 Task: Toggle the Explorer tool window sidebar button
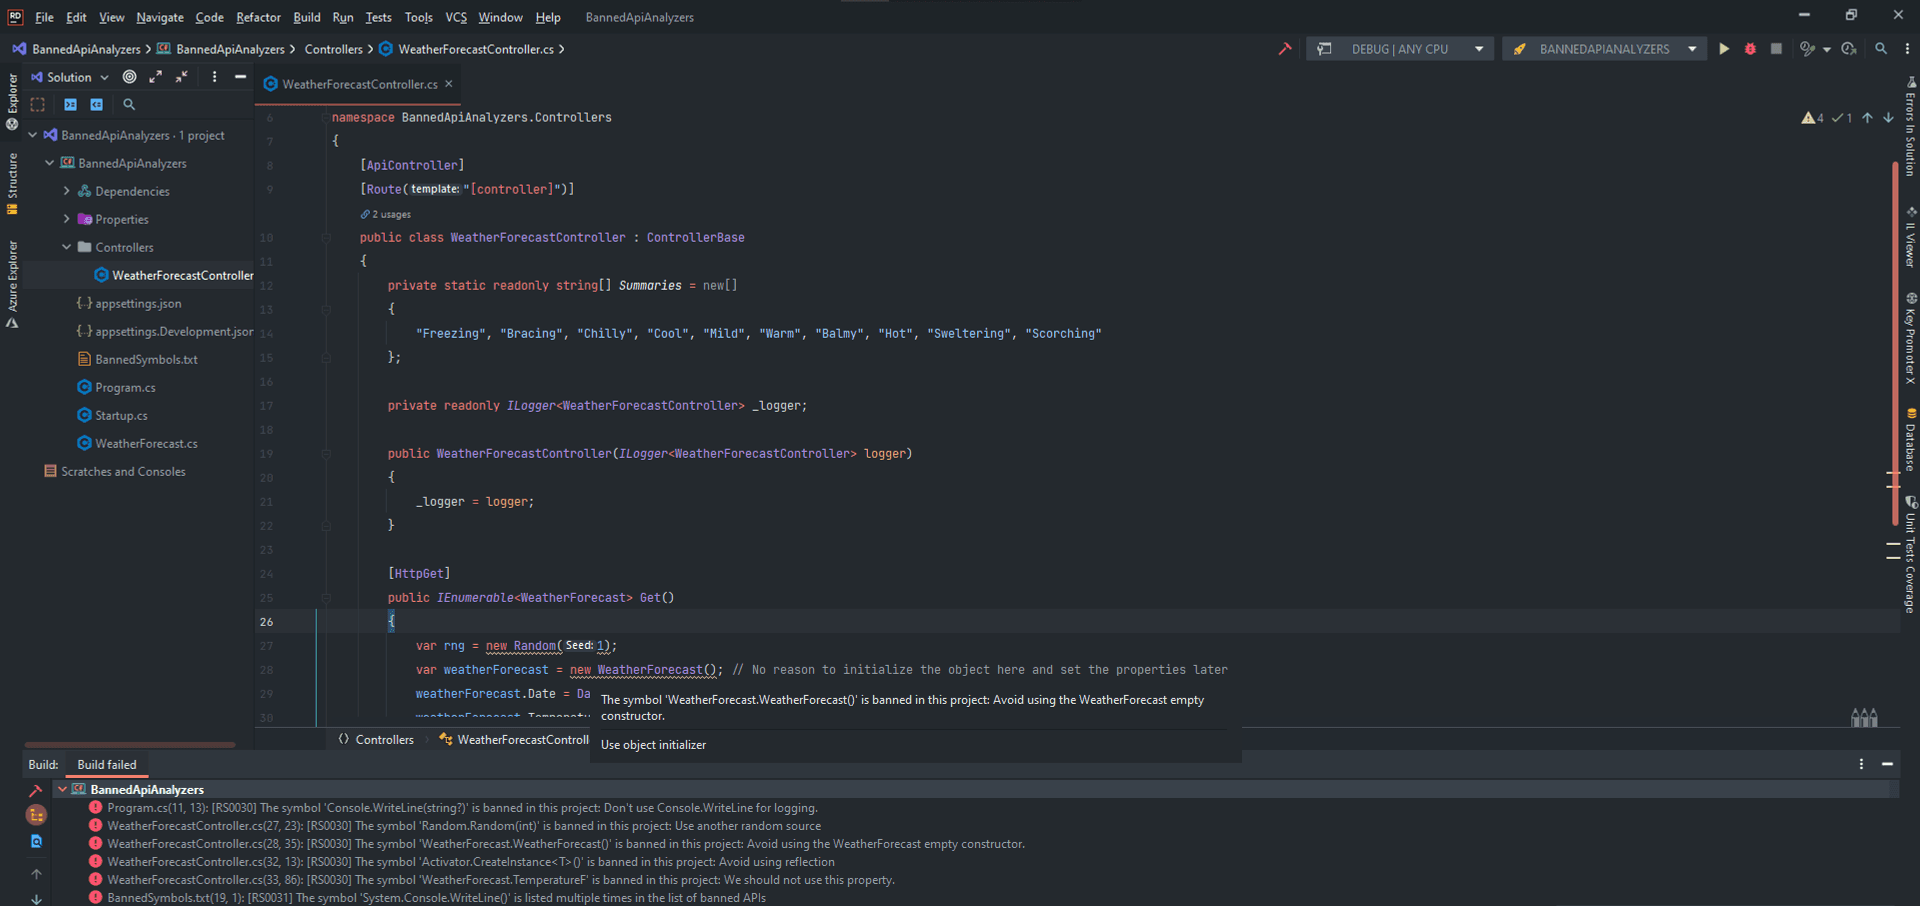point(12,100)
